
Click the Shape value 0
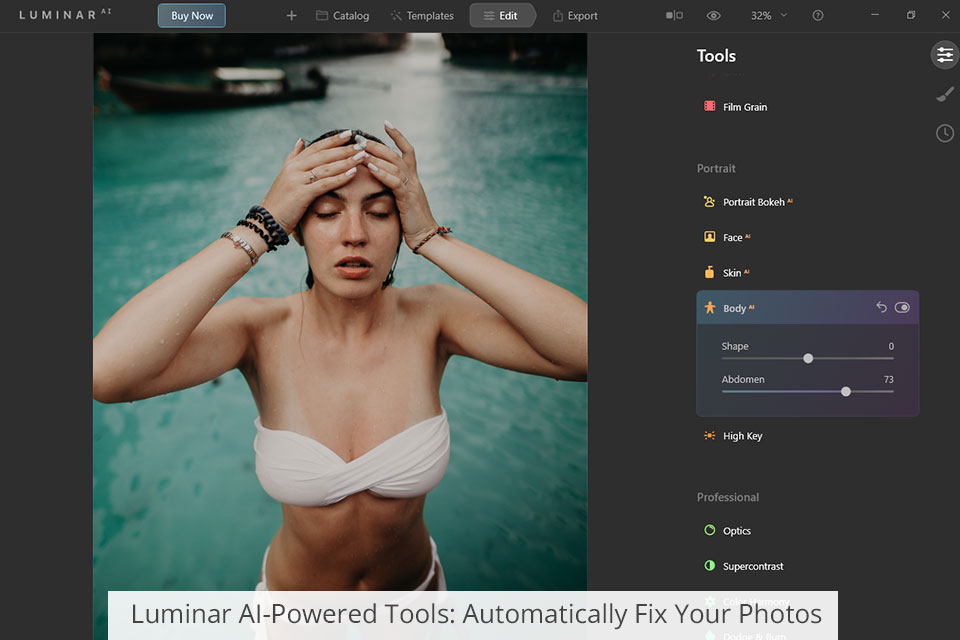(891, 347)
